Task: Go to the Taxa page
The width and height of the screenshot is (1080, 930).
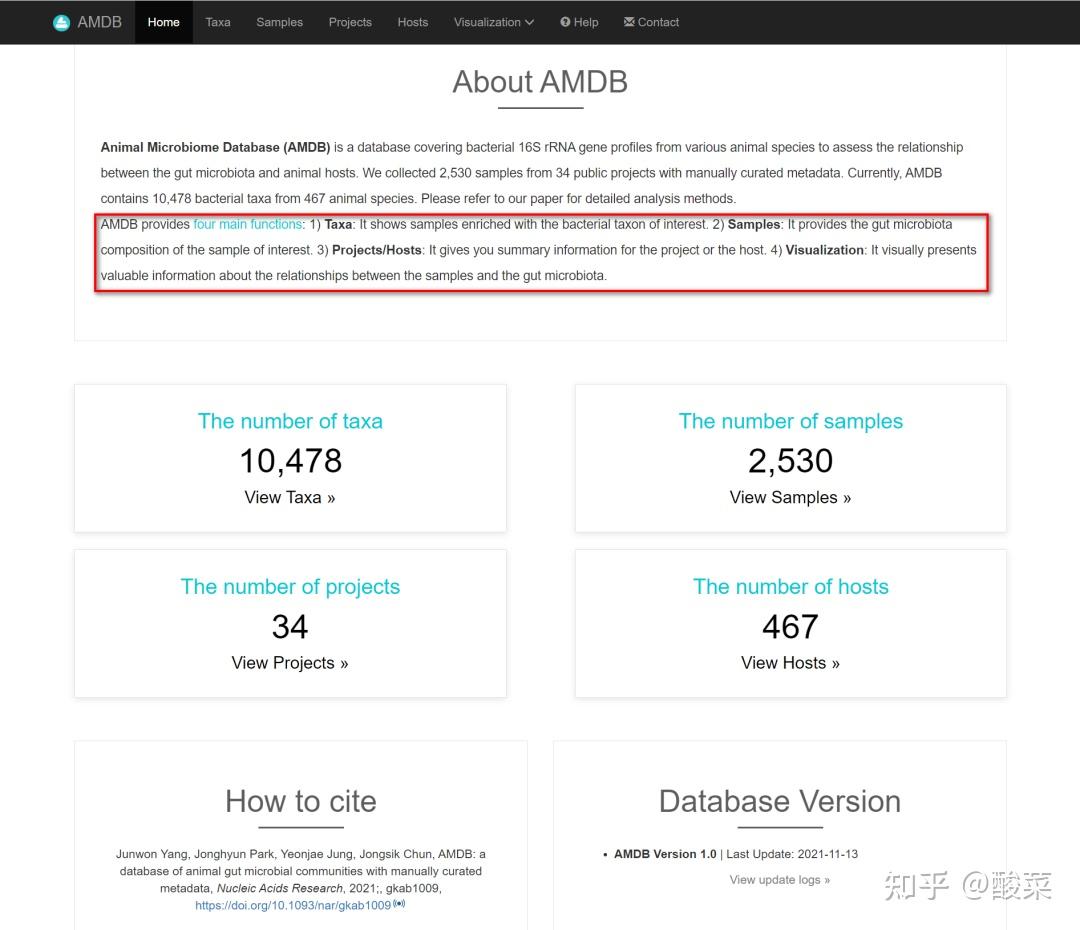Action: click(218, 22)
